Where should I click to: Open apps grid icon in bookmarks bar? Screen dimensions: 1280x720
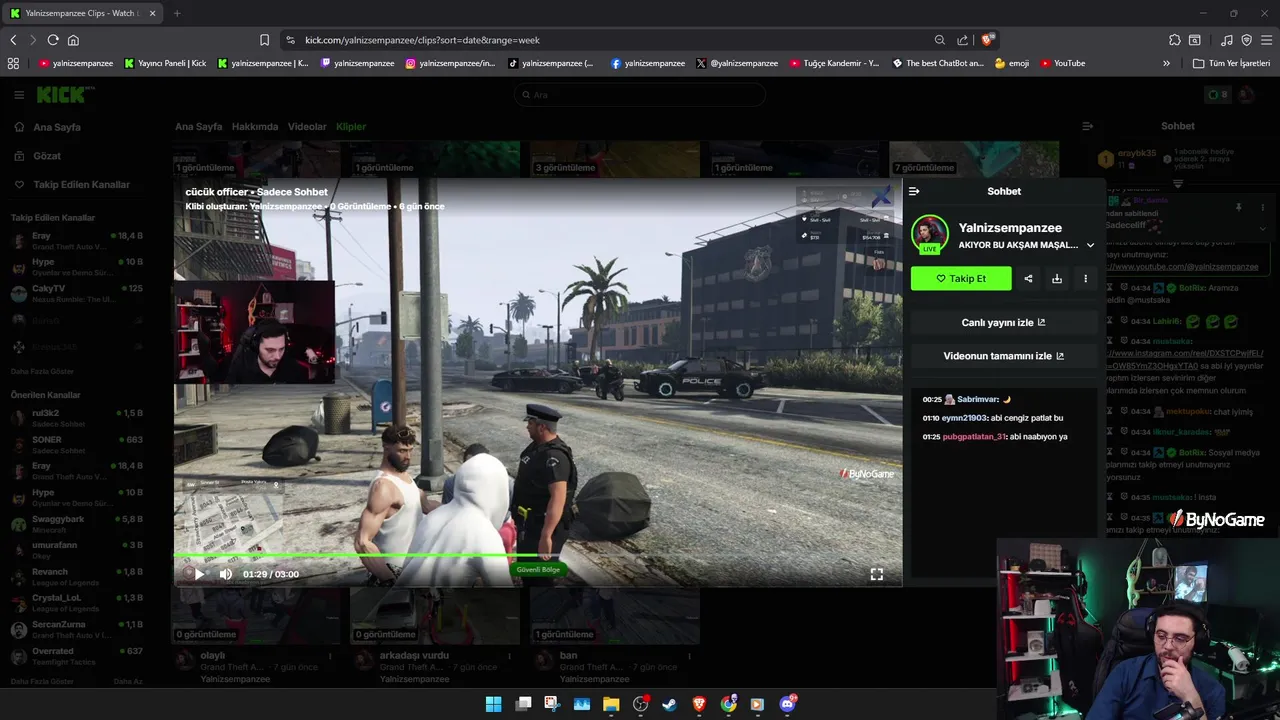[13, 63]
